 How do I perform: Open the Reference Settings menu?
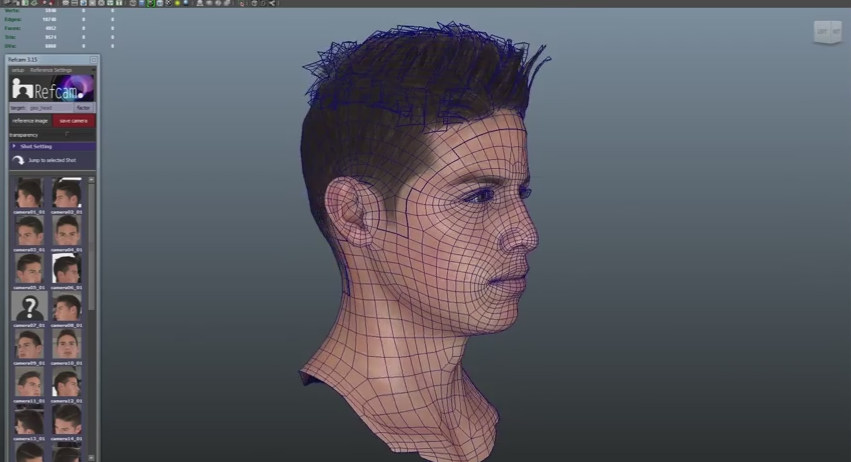tap(50, 70)
